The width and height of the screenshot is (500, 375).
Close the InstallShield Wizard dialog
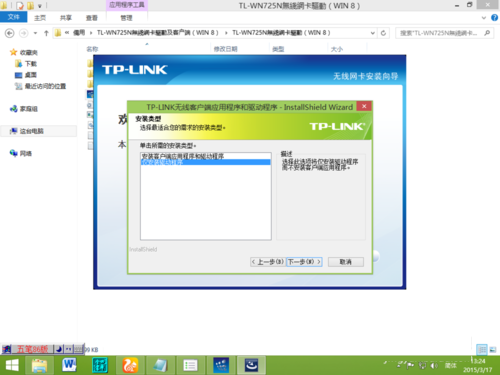click(x=364, y=106)
